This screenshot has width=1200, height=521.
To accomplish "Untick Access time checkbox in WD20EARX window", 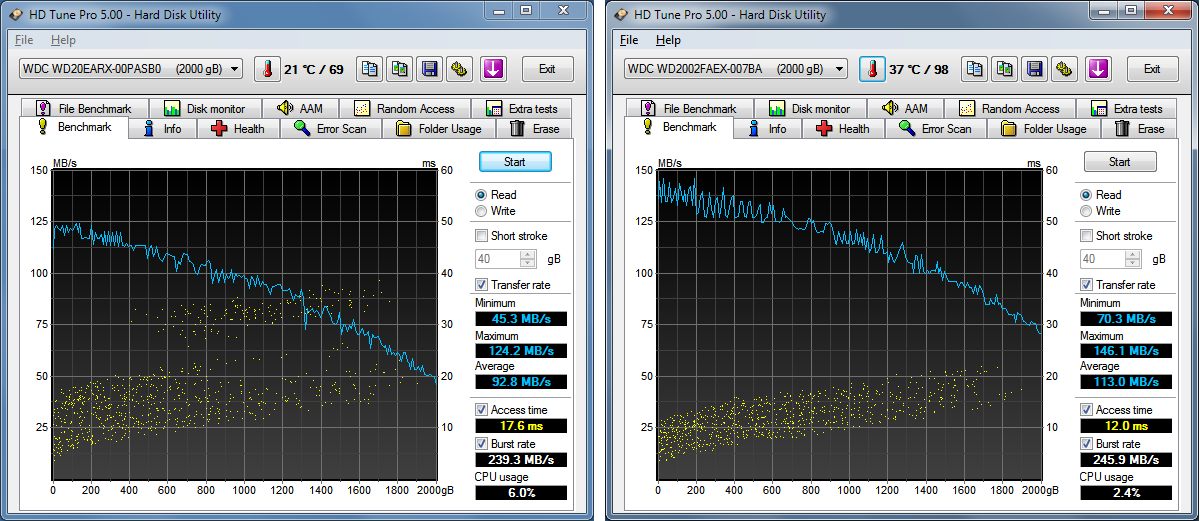I will (482, 410).
